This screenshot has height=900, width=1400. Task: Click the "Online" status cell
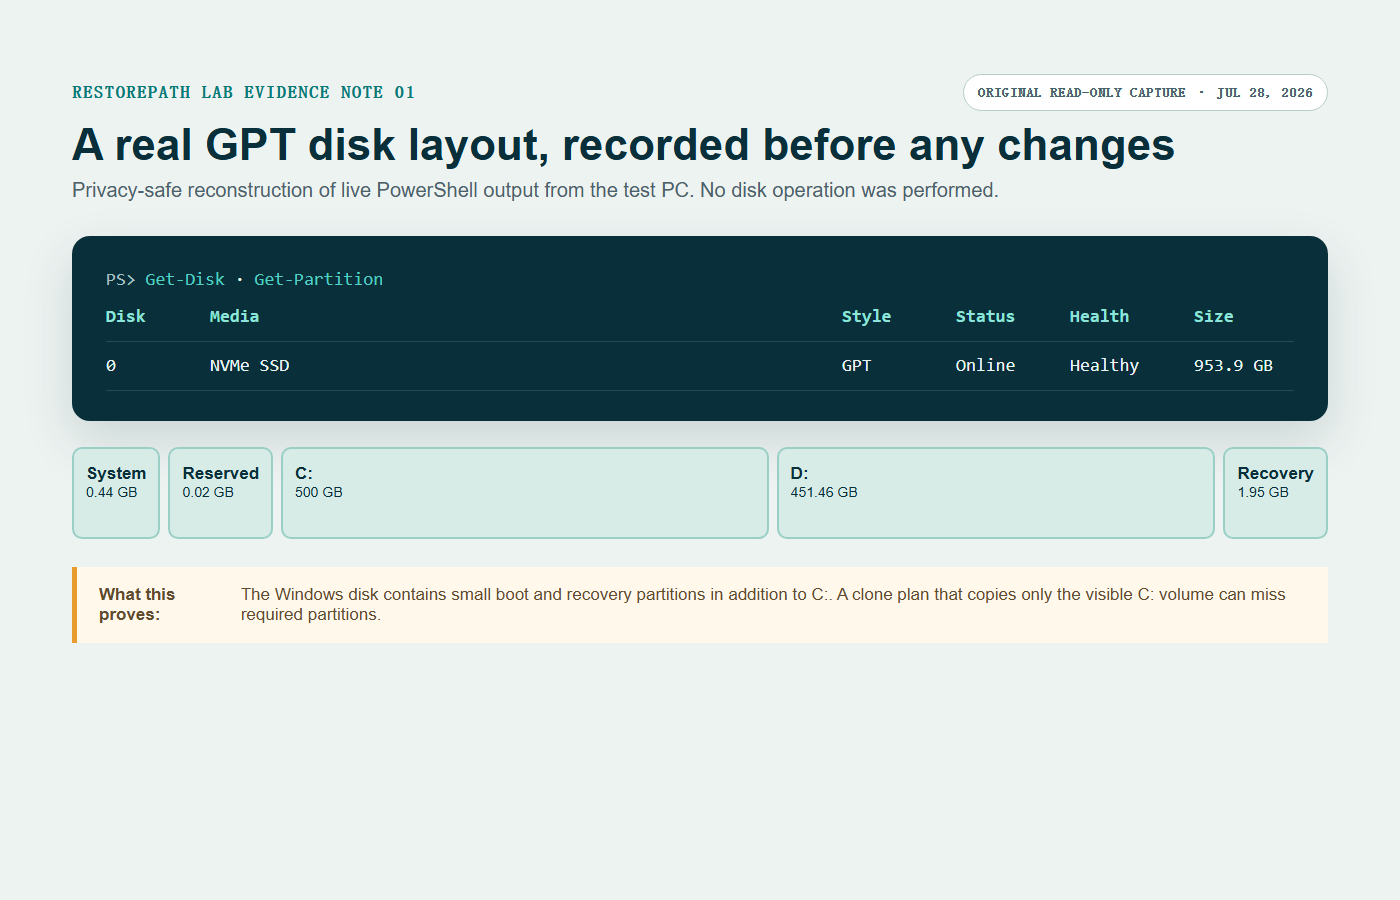(985, 366)
